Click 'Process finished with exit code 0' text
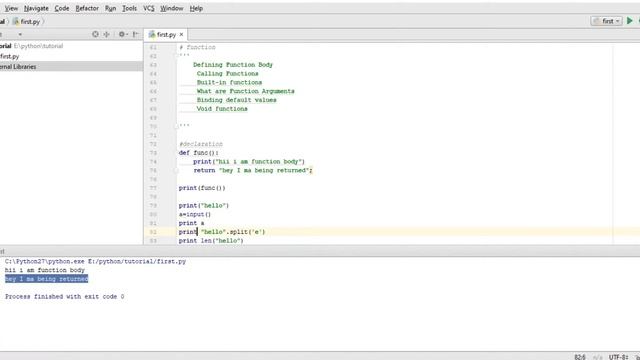The image size is (640, 360). (64, 296)
